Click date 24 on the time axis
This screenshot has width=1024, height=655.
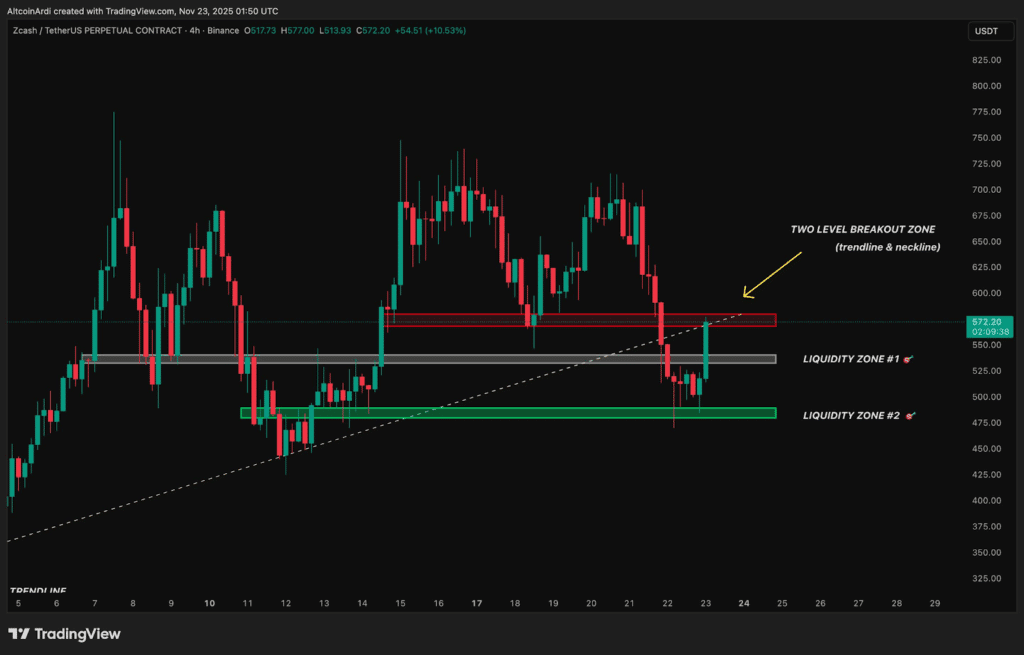pos(743,604)
